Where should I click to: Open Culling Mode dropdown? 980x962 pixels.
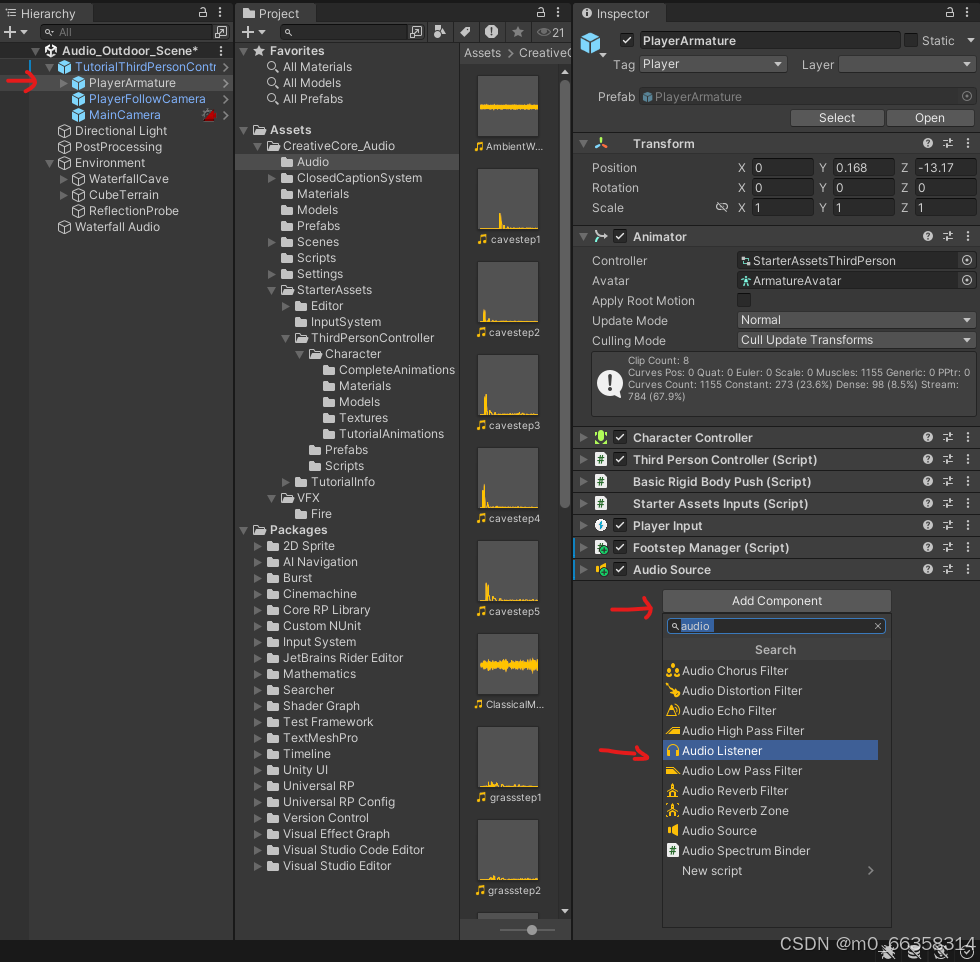[x=856, y=340]
